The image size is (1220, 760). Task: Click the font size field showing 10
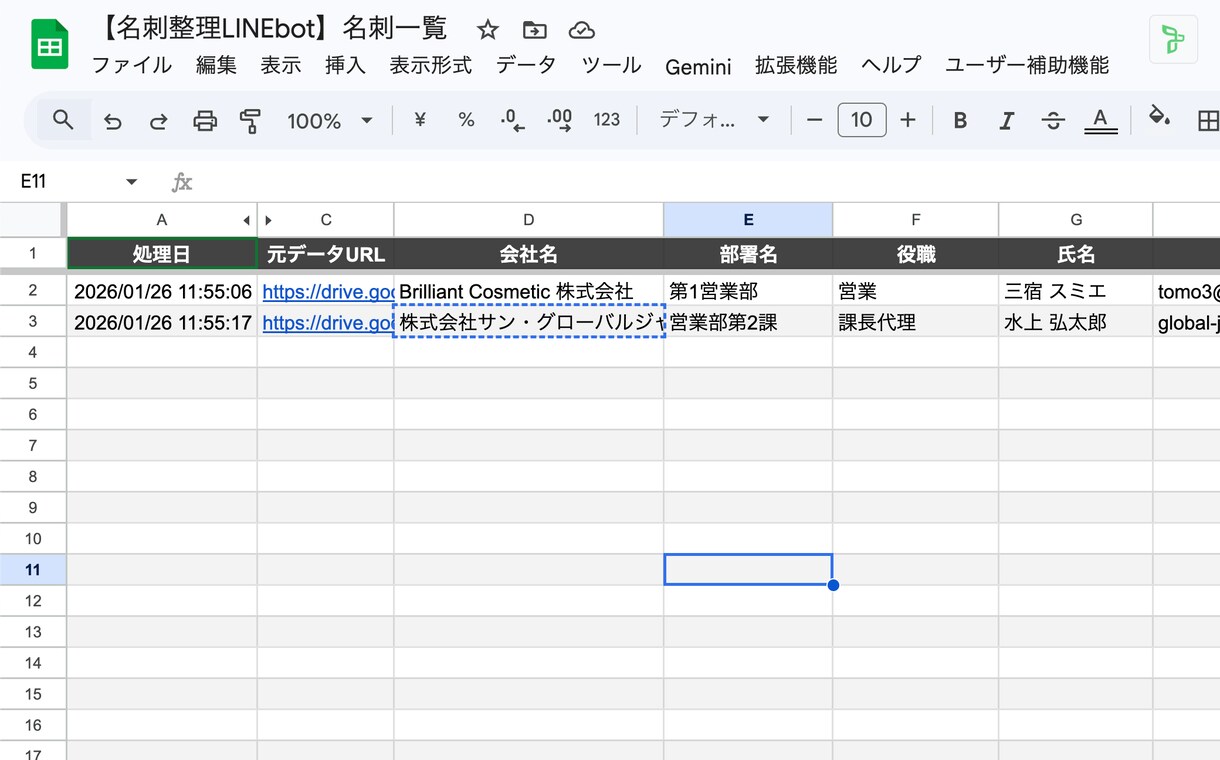[x=862, y=120]
